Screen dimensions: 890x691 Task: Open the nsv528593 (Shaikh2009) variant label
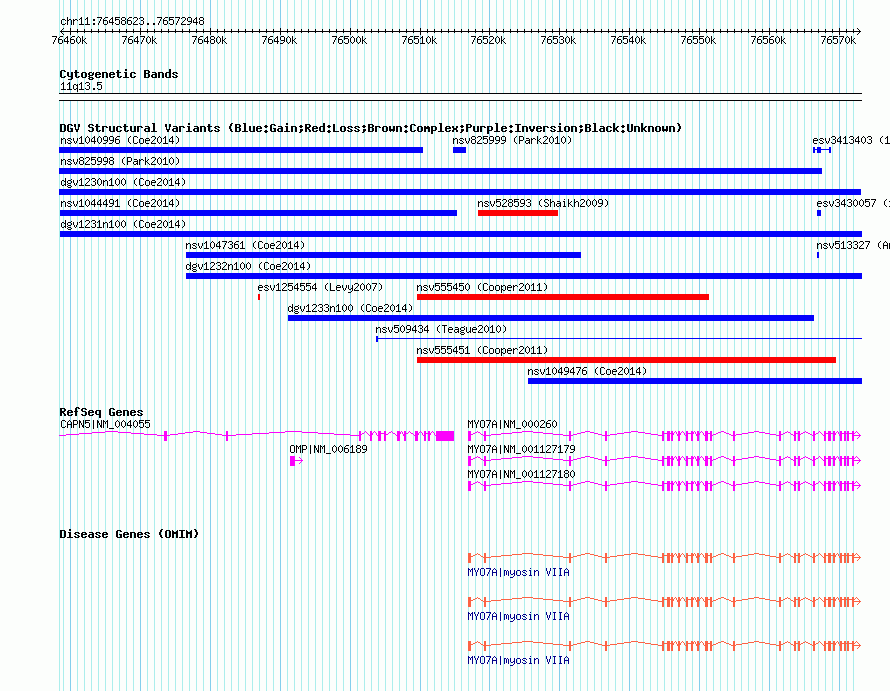pyautogui.click(x=543, y=203)
